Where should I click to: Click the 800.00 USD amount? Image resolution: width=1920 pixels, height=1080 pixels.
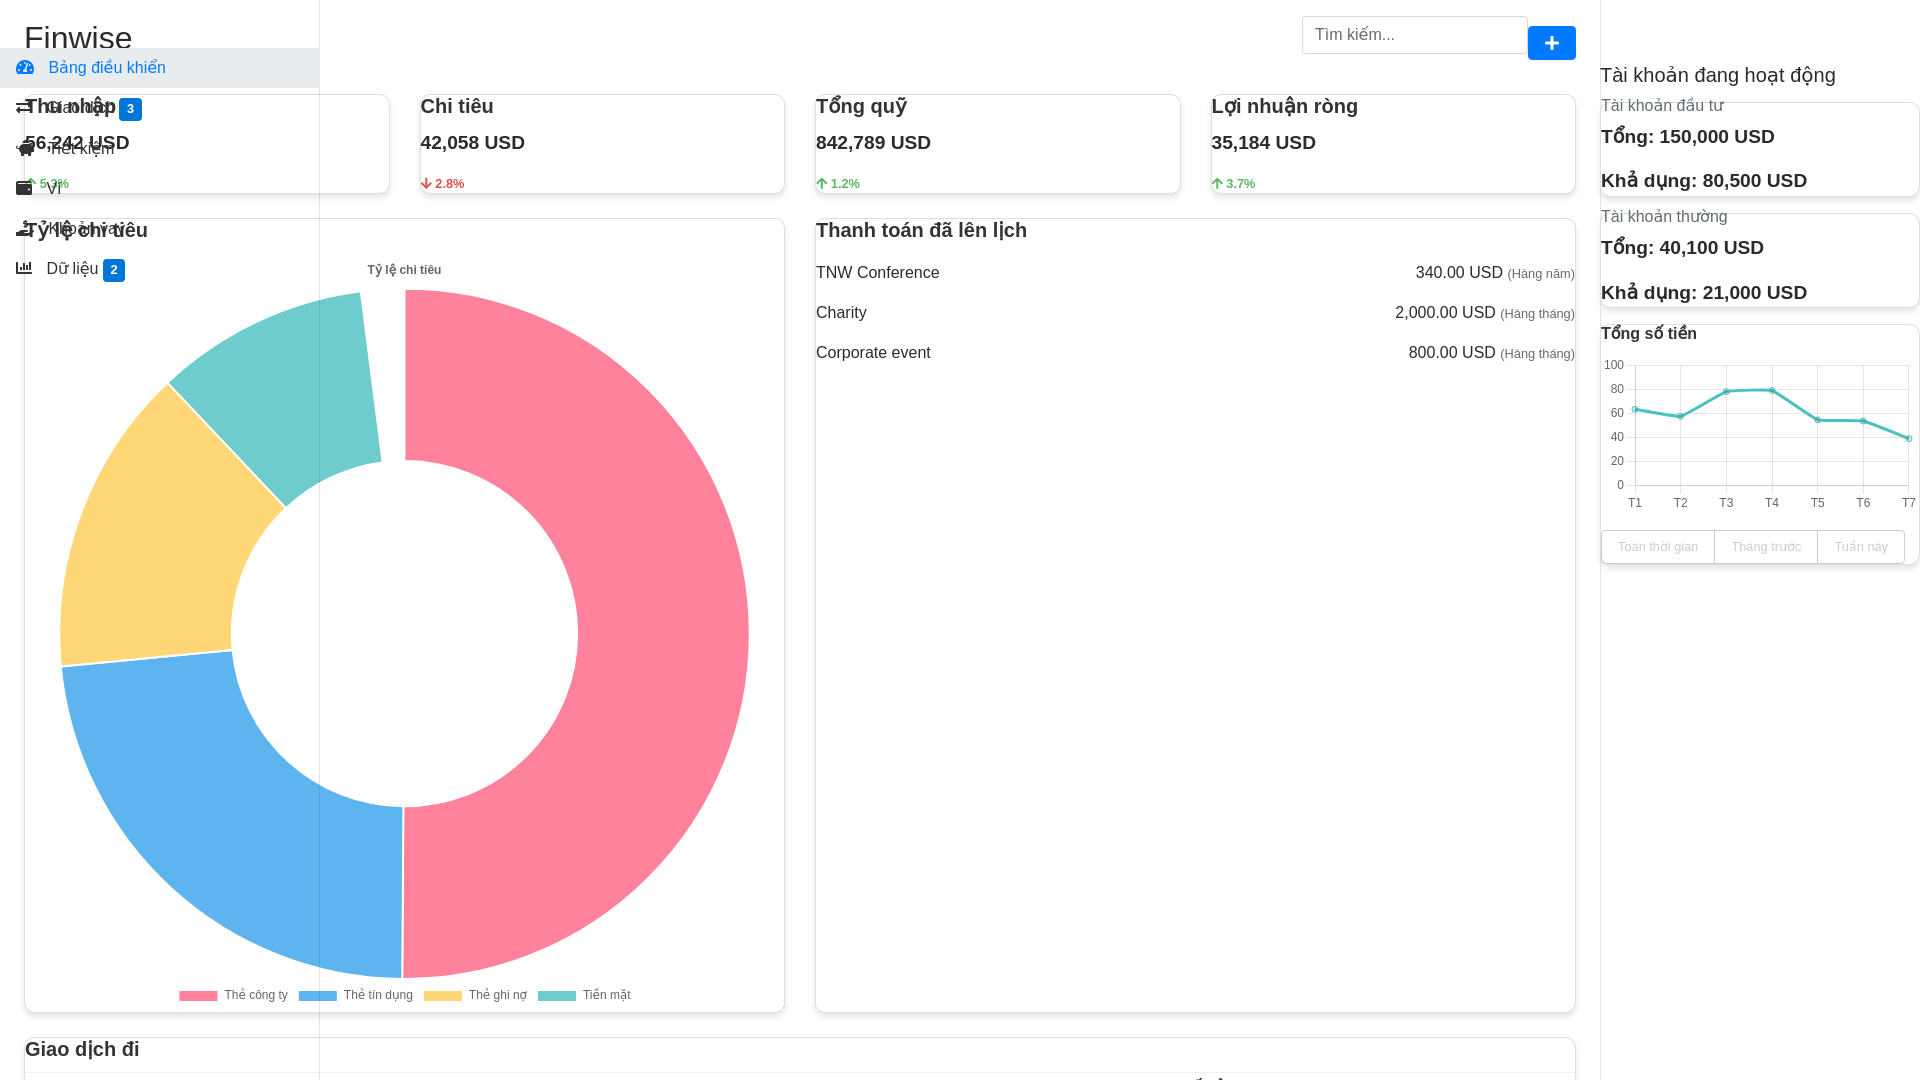tap(1452, 353)
